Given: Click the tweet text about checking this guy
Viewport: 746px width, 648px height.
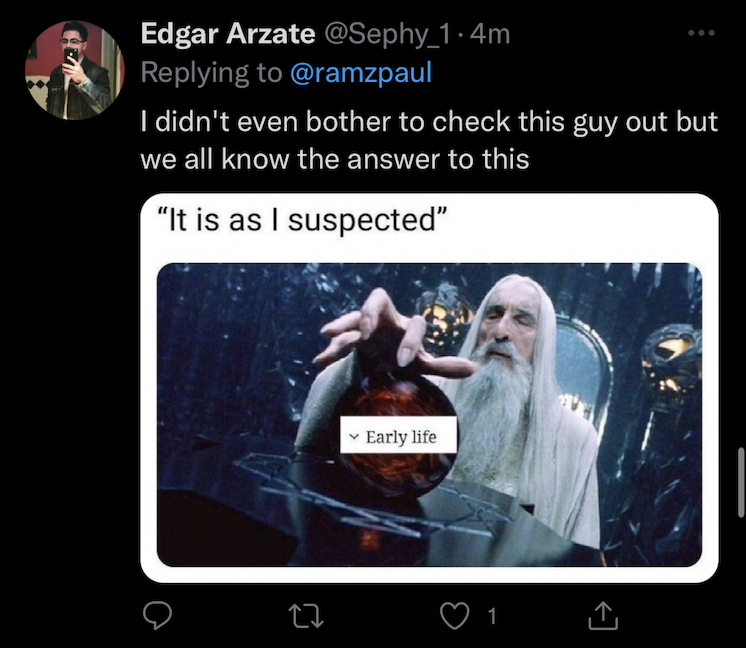Looking at the screenshot, I should pyautogui.click(x=429, y=140).
